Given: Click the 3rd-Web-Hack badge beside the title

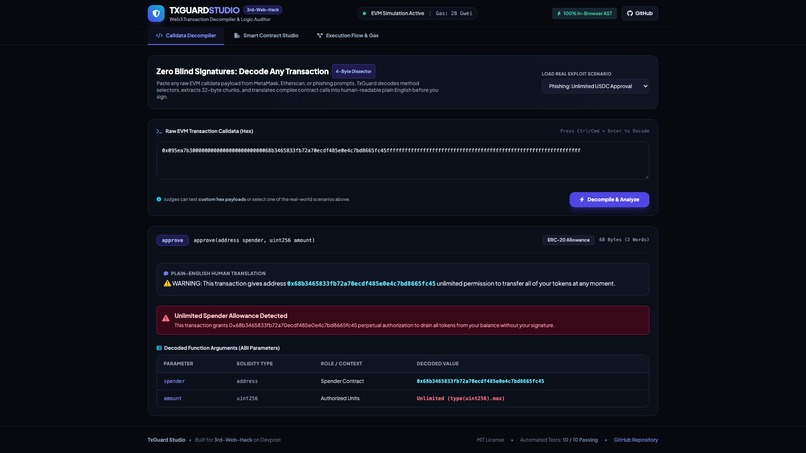Looking at the screenshot, I should point(263,10).
